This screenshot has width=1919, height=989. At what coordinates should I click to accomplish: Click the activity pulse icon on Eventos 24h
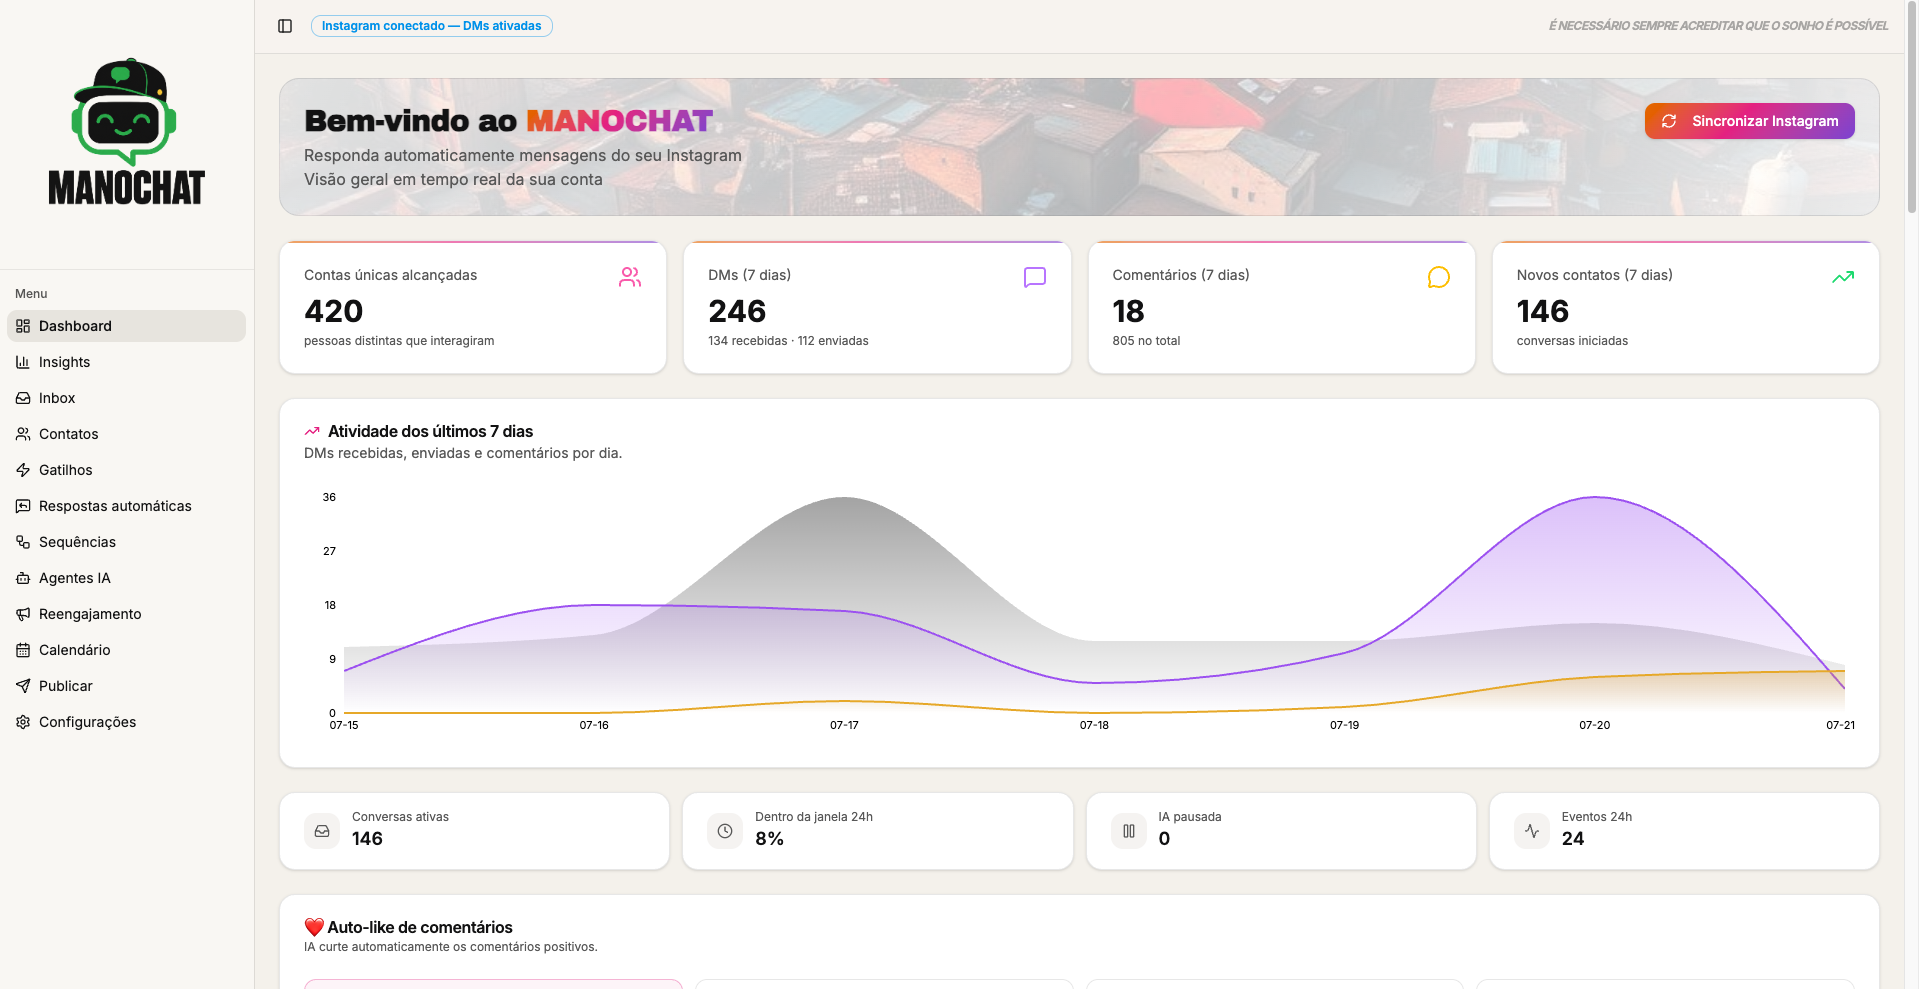pos(1532,831)
